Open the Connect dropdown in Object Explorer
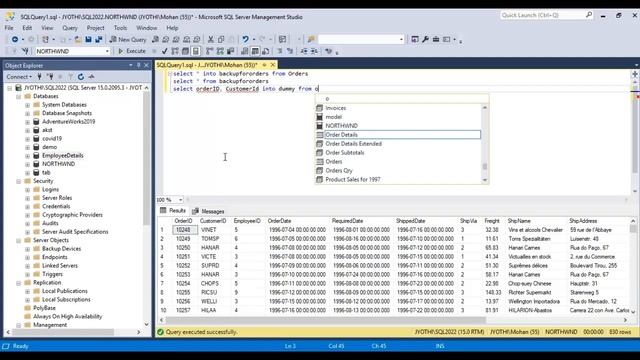The width and height of the screenshot is (640, 360). (19, 77)
